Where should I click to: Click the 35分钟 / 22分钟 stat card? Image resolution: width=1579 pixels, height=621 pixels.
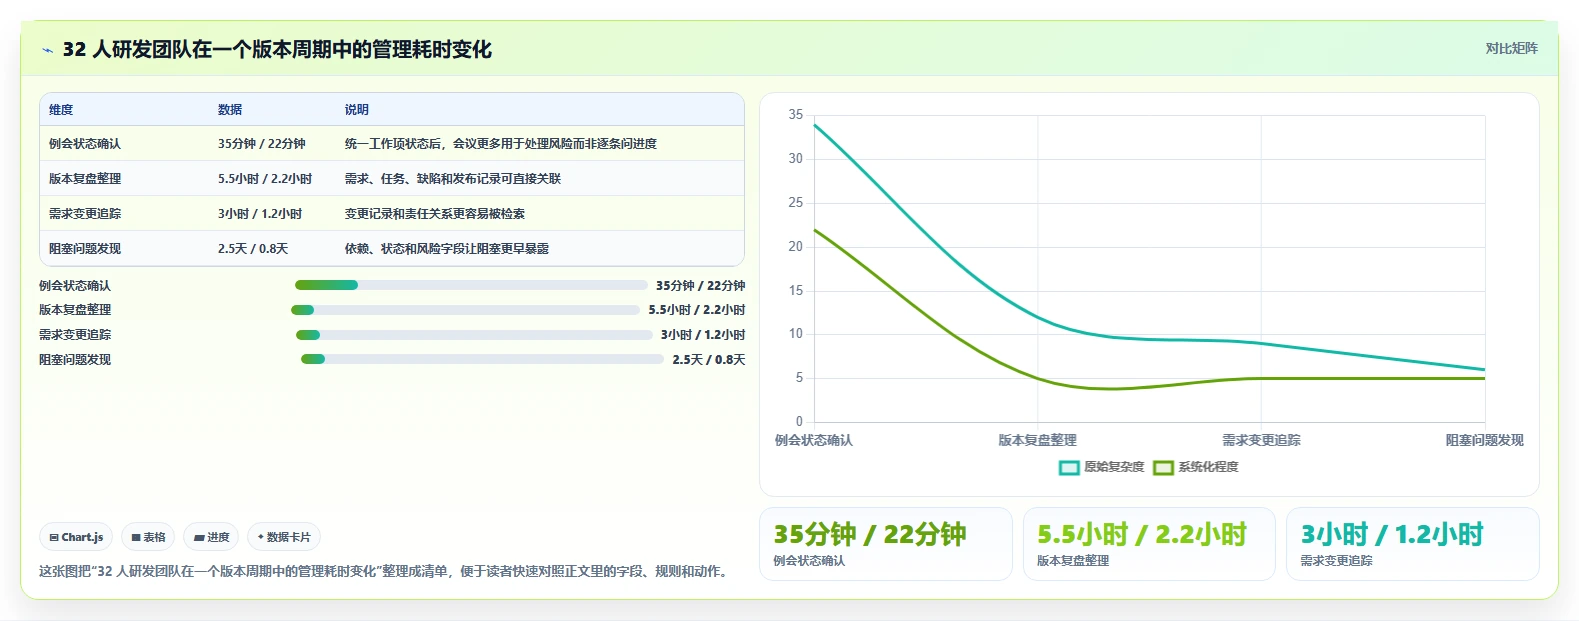[886, 544]
